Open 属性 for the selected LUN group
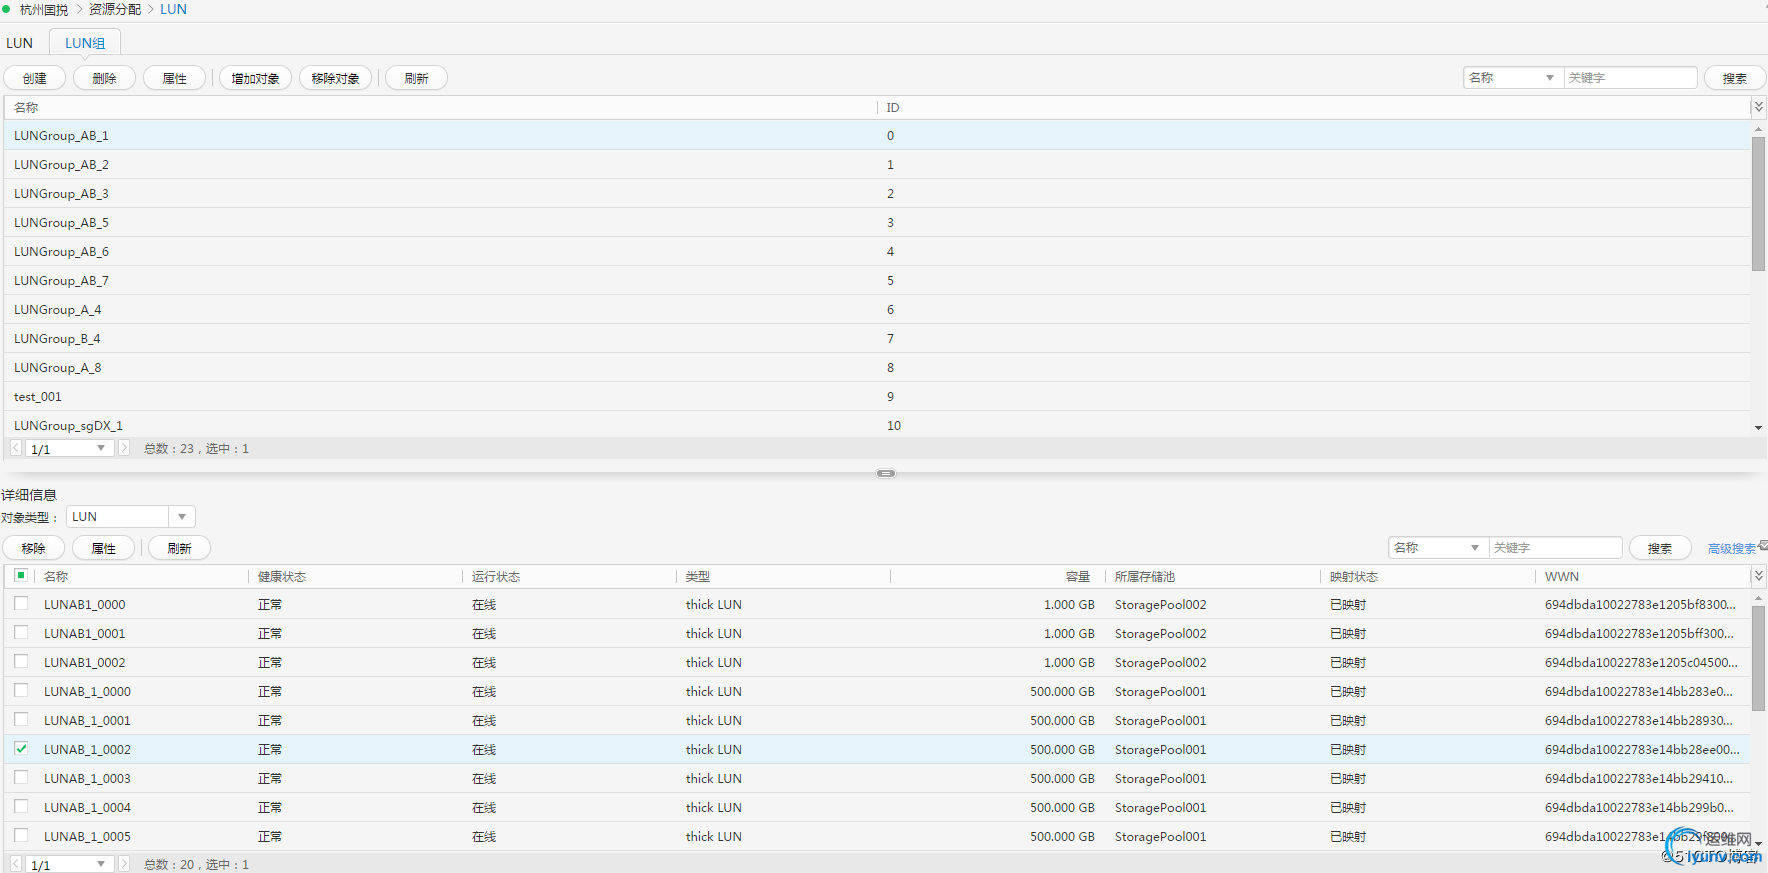1768x873 pixels. pos(174,78)
